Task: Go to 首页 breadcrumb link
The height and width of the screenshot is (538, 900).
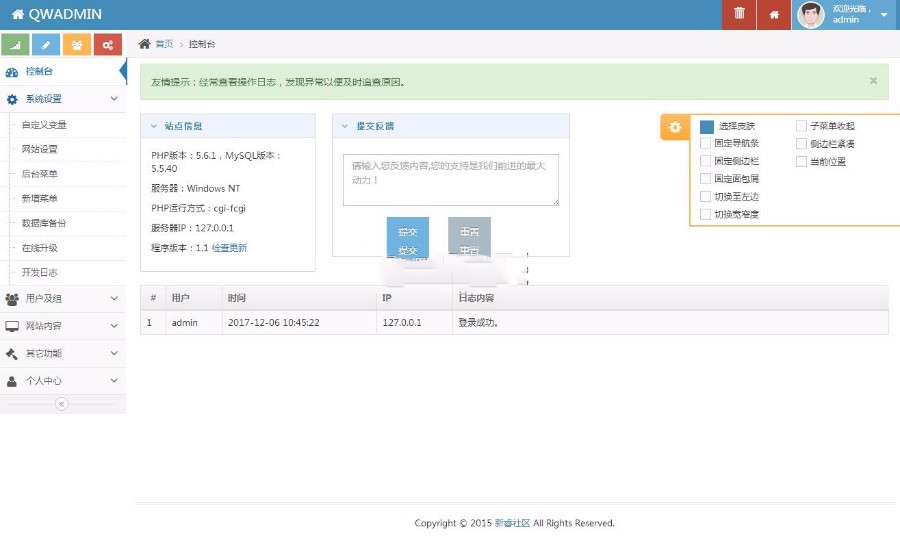Action: [x=164, y=44]
